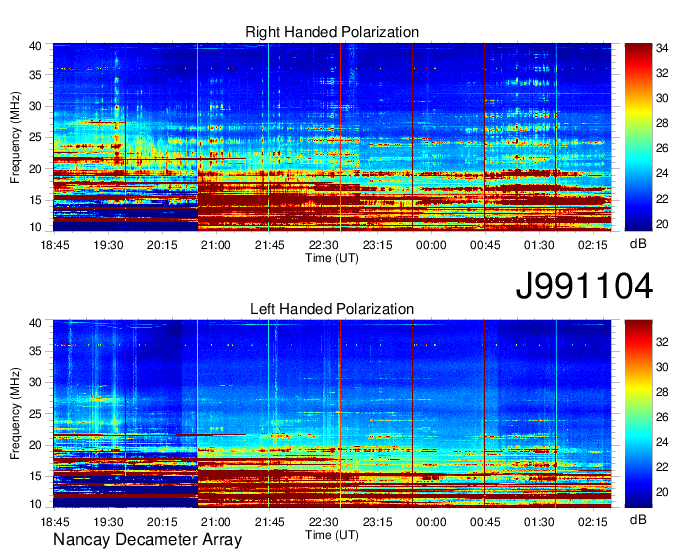Click 22:30 time tick of Left Handed plot
The width and height of the screenshot is (680, 552).
(x=324, y=522)
